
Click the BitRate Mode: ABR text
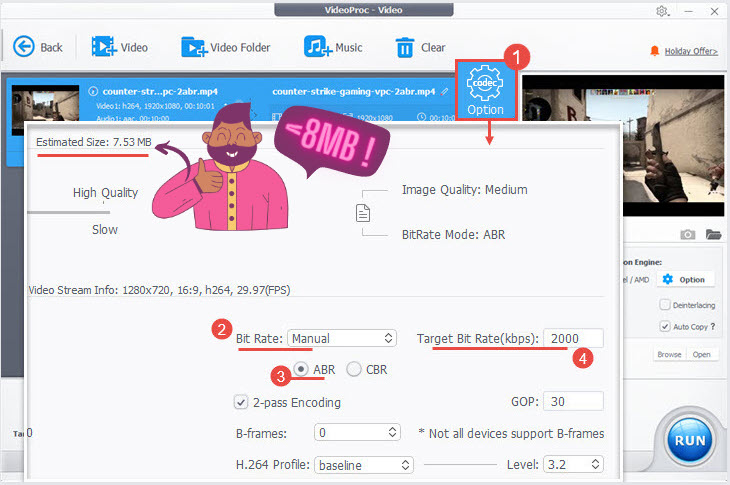[x=453, y=234]
